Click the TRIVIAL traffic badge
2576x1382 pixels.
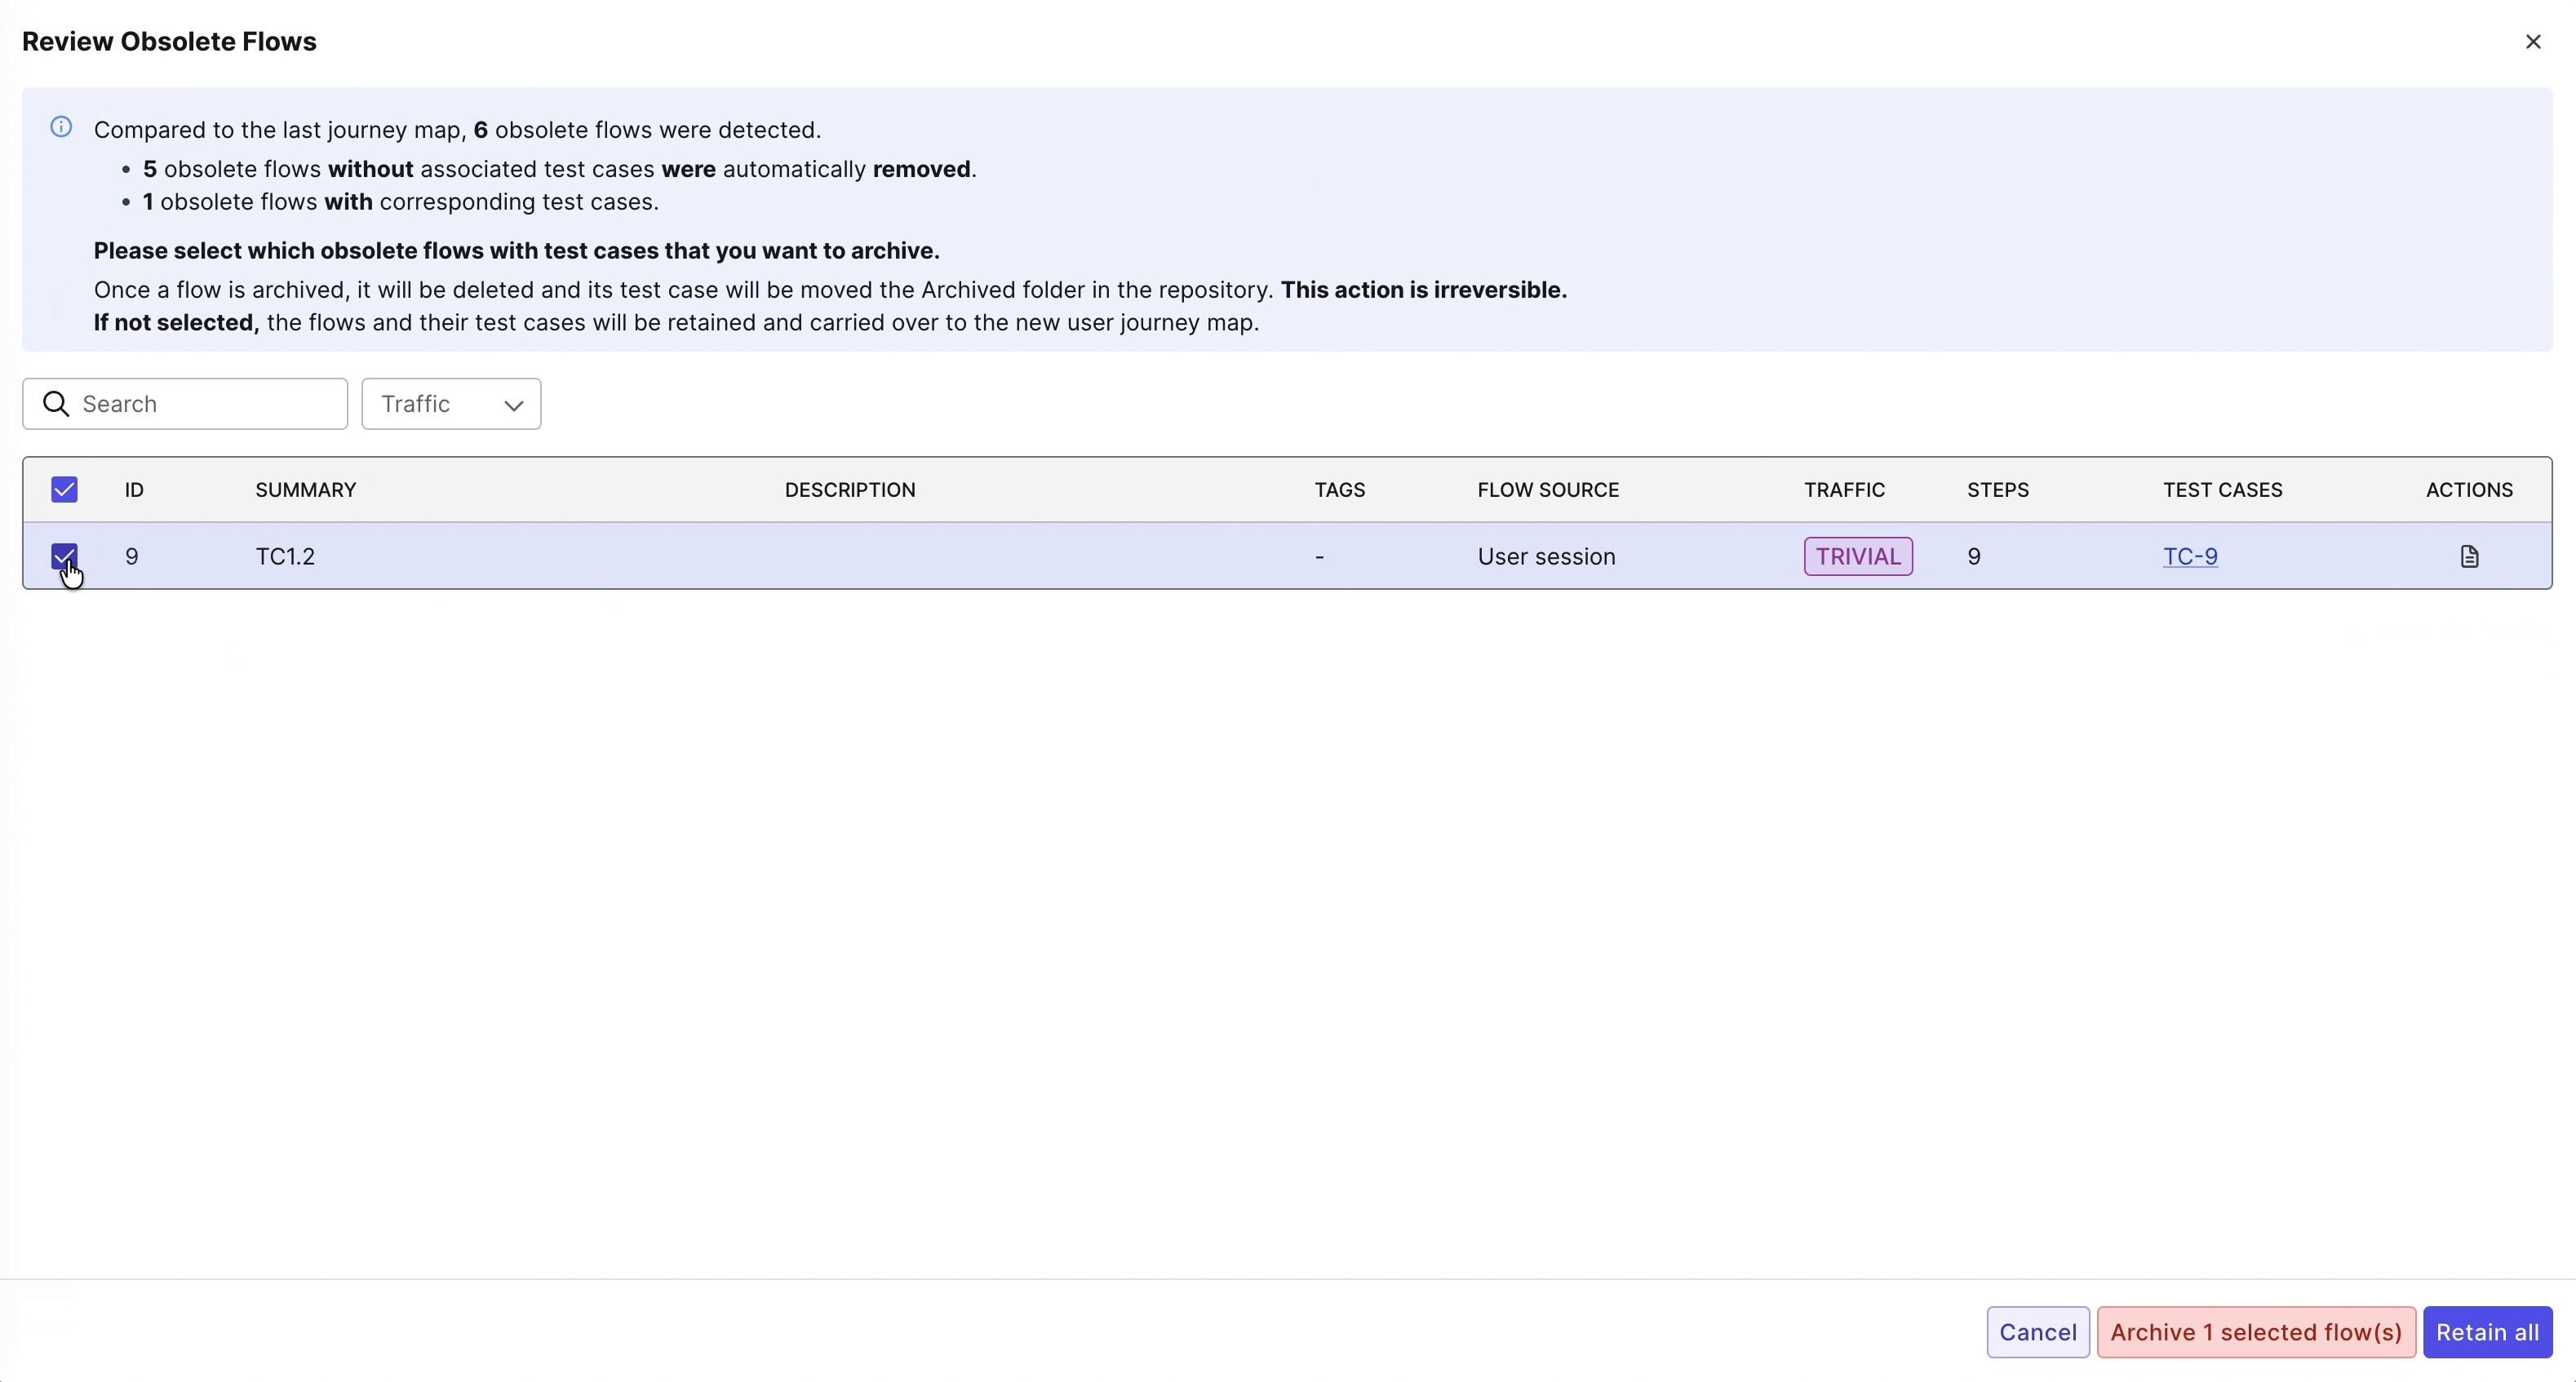[1856, 556]
